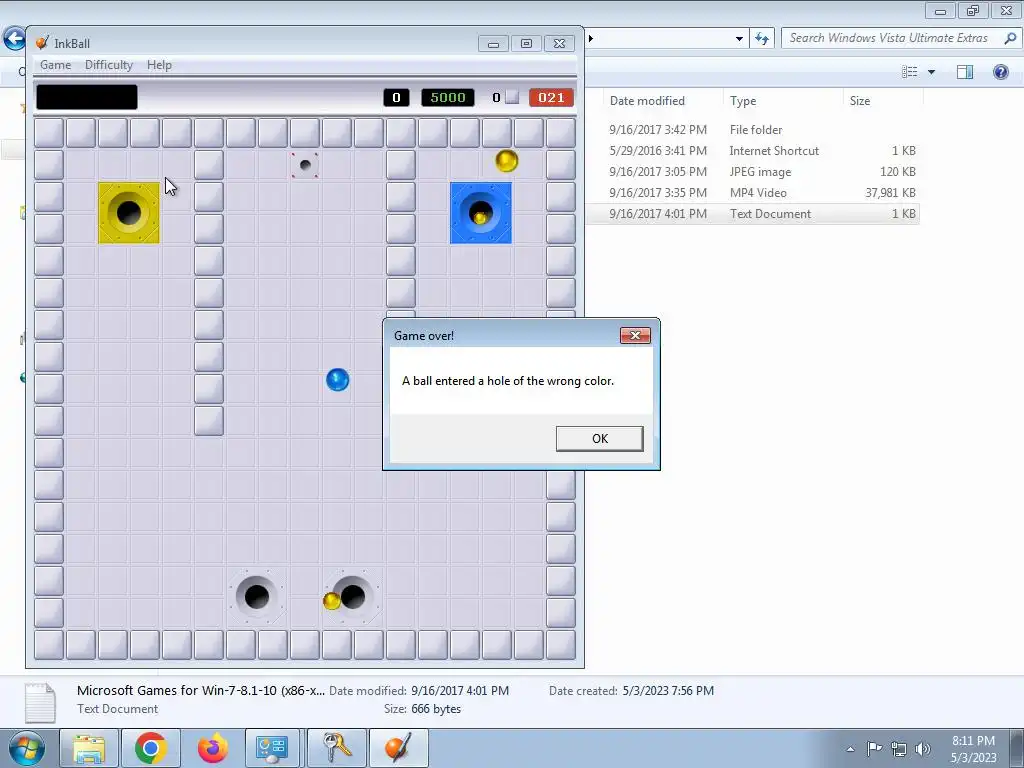Click the red 021 timer display
This screenshot has width=1024, height=768.
(x=551, y=97)
